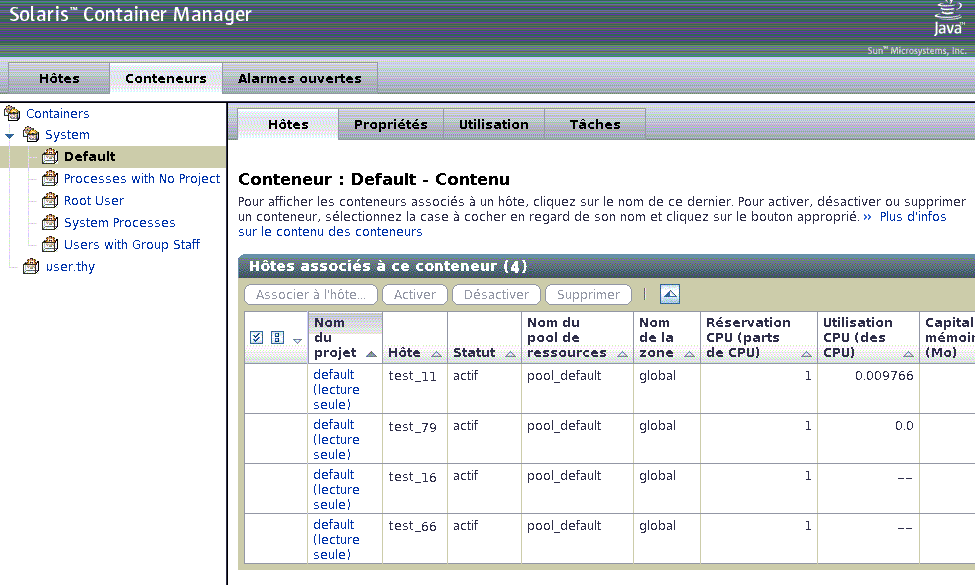Sort by Nom du projet arrow
The width and height of the screenshot is (975, 585).
click(371, 354)
